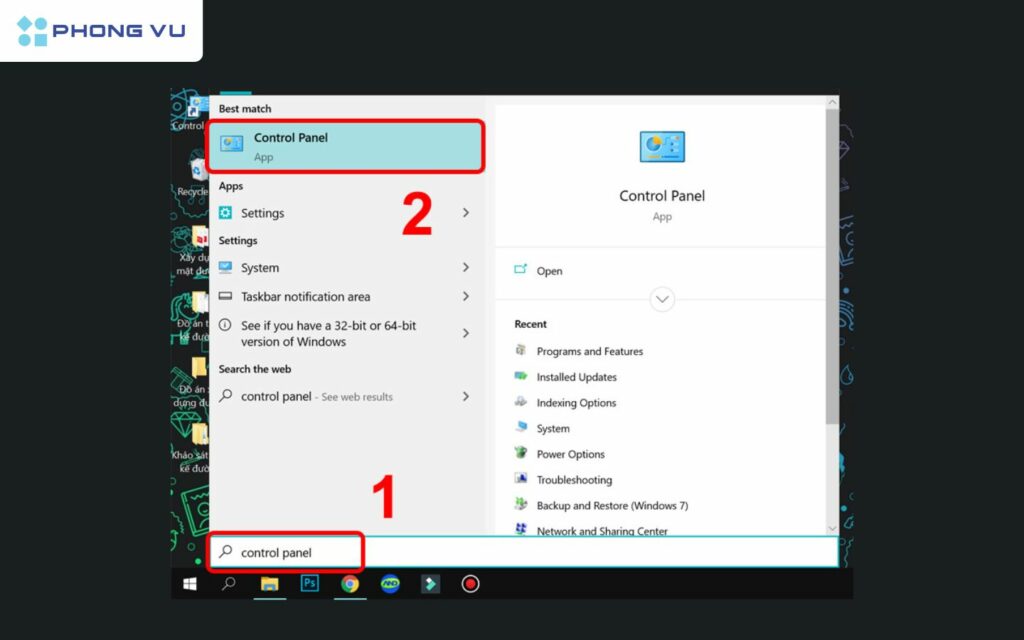Select the 32-bit or 64-bit version result
This screenshot has width=1024, height=640.
(330, 334)
